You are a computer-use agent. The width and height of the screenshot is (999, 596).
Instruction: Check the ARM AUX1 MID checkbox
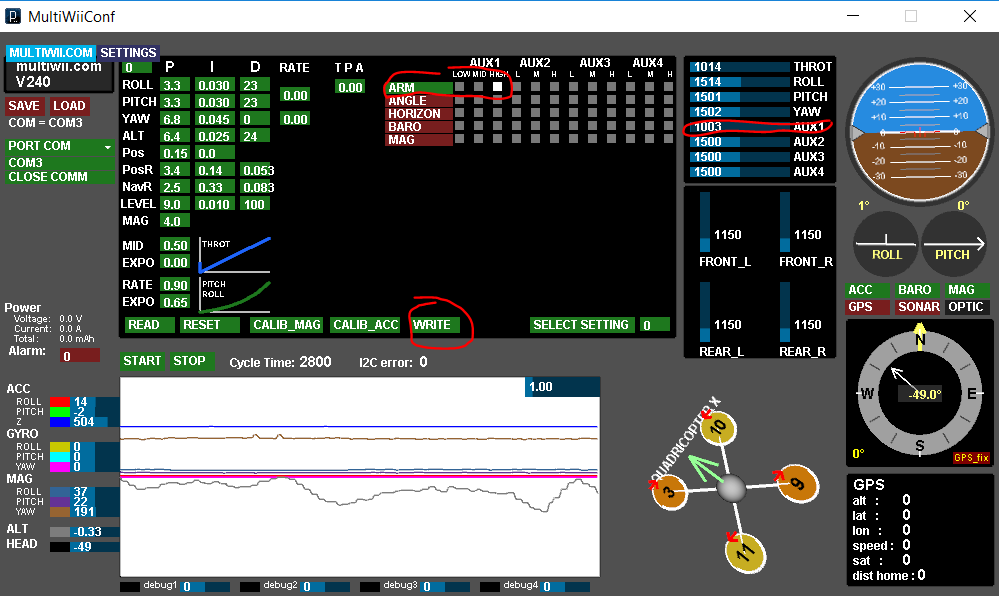pyautogui.click(x=478, y=87)
